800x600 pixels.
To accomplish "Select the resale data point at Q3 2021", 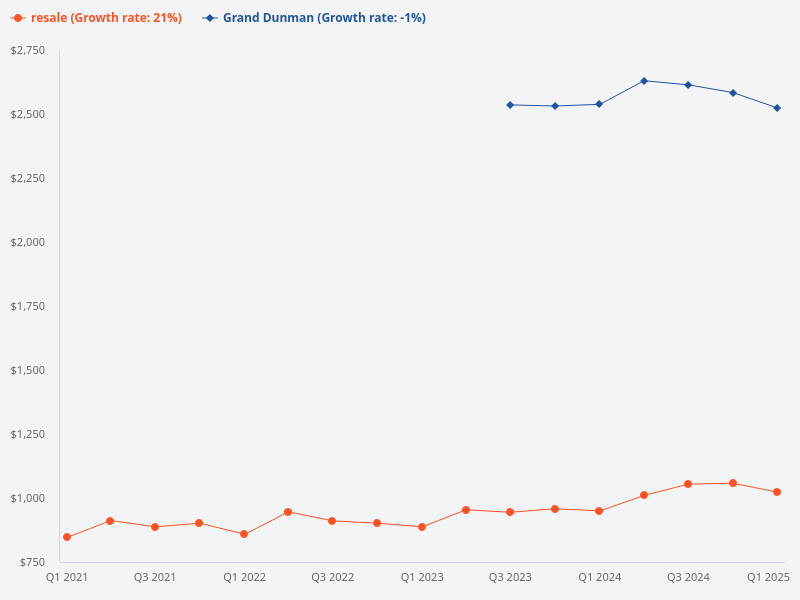I will (155, 527).
